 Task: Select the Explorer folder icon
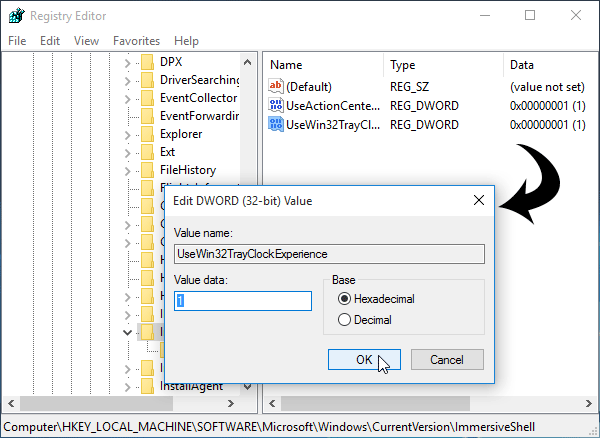tap(147, 134)
